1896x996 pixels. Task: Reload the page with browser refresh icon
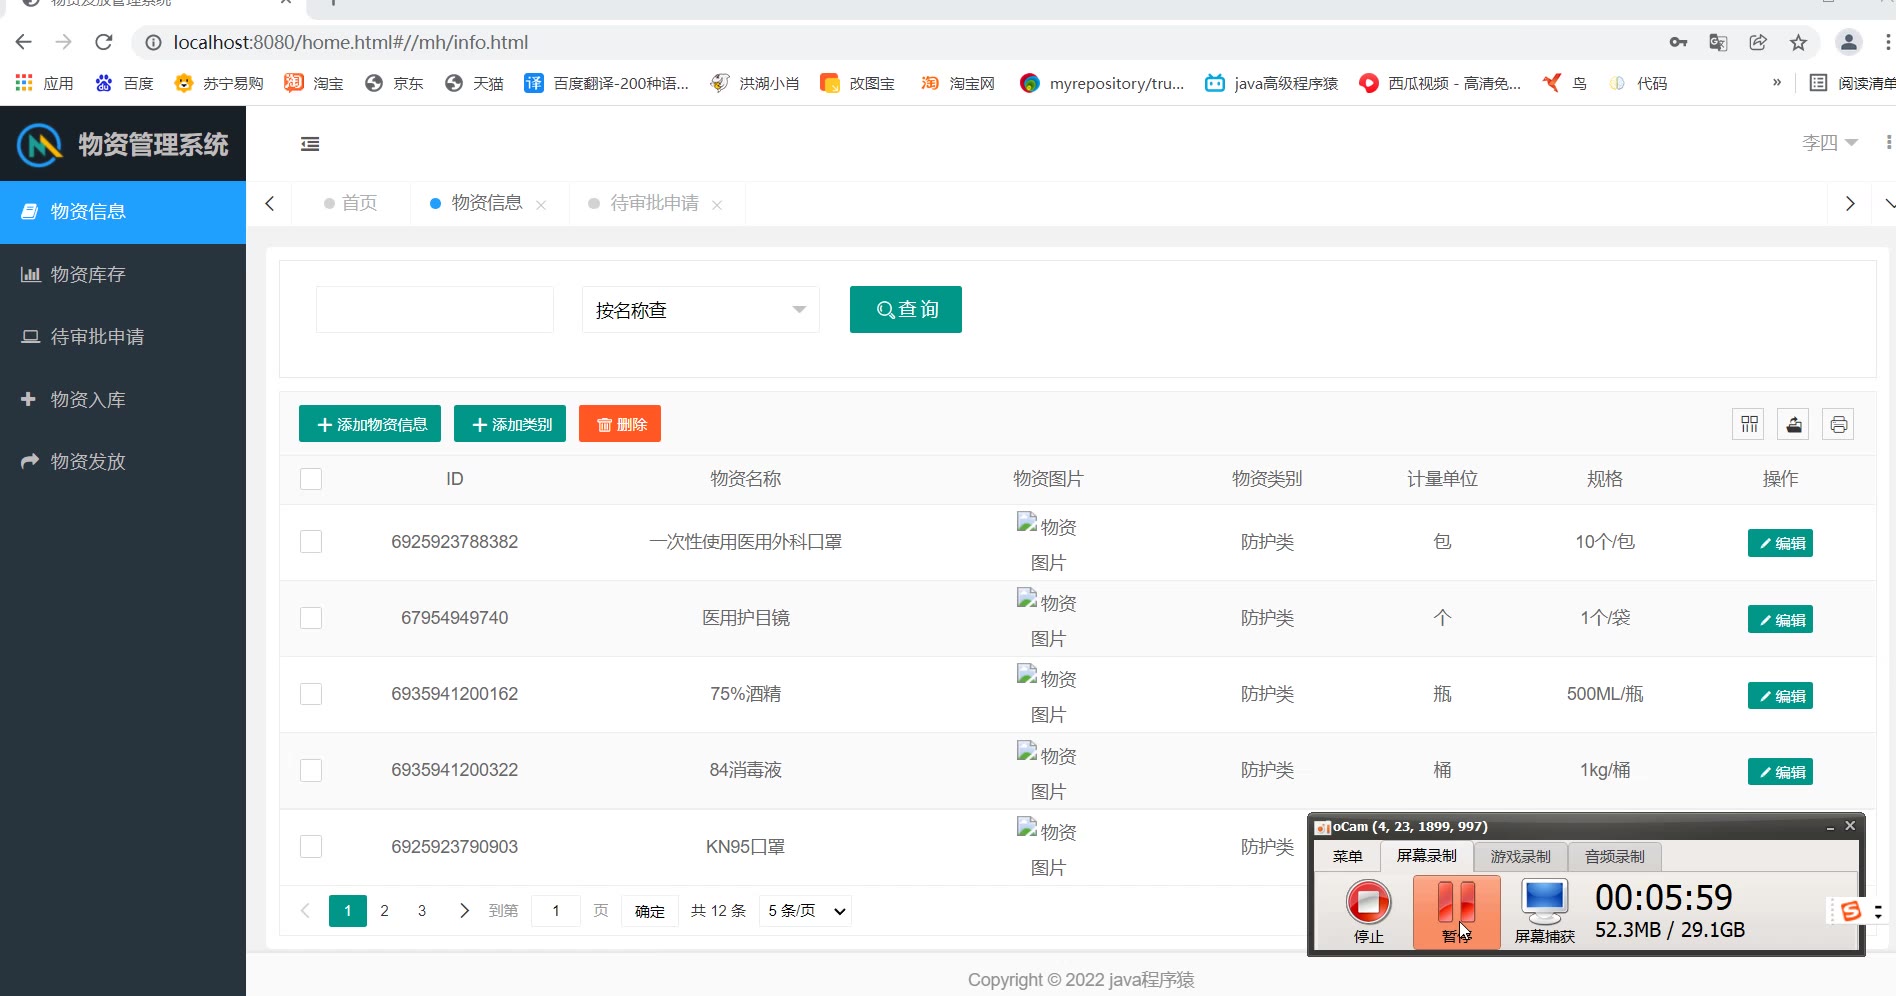[104, 42]
